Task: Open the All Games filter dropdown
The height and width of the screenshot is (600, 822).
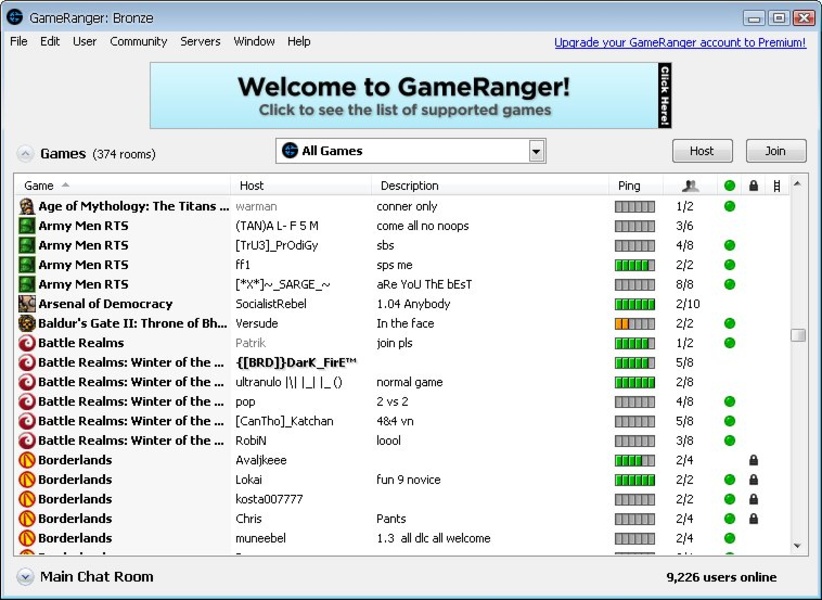Action: click(x=537, y=151)
